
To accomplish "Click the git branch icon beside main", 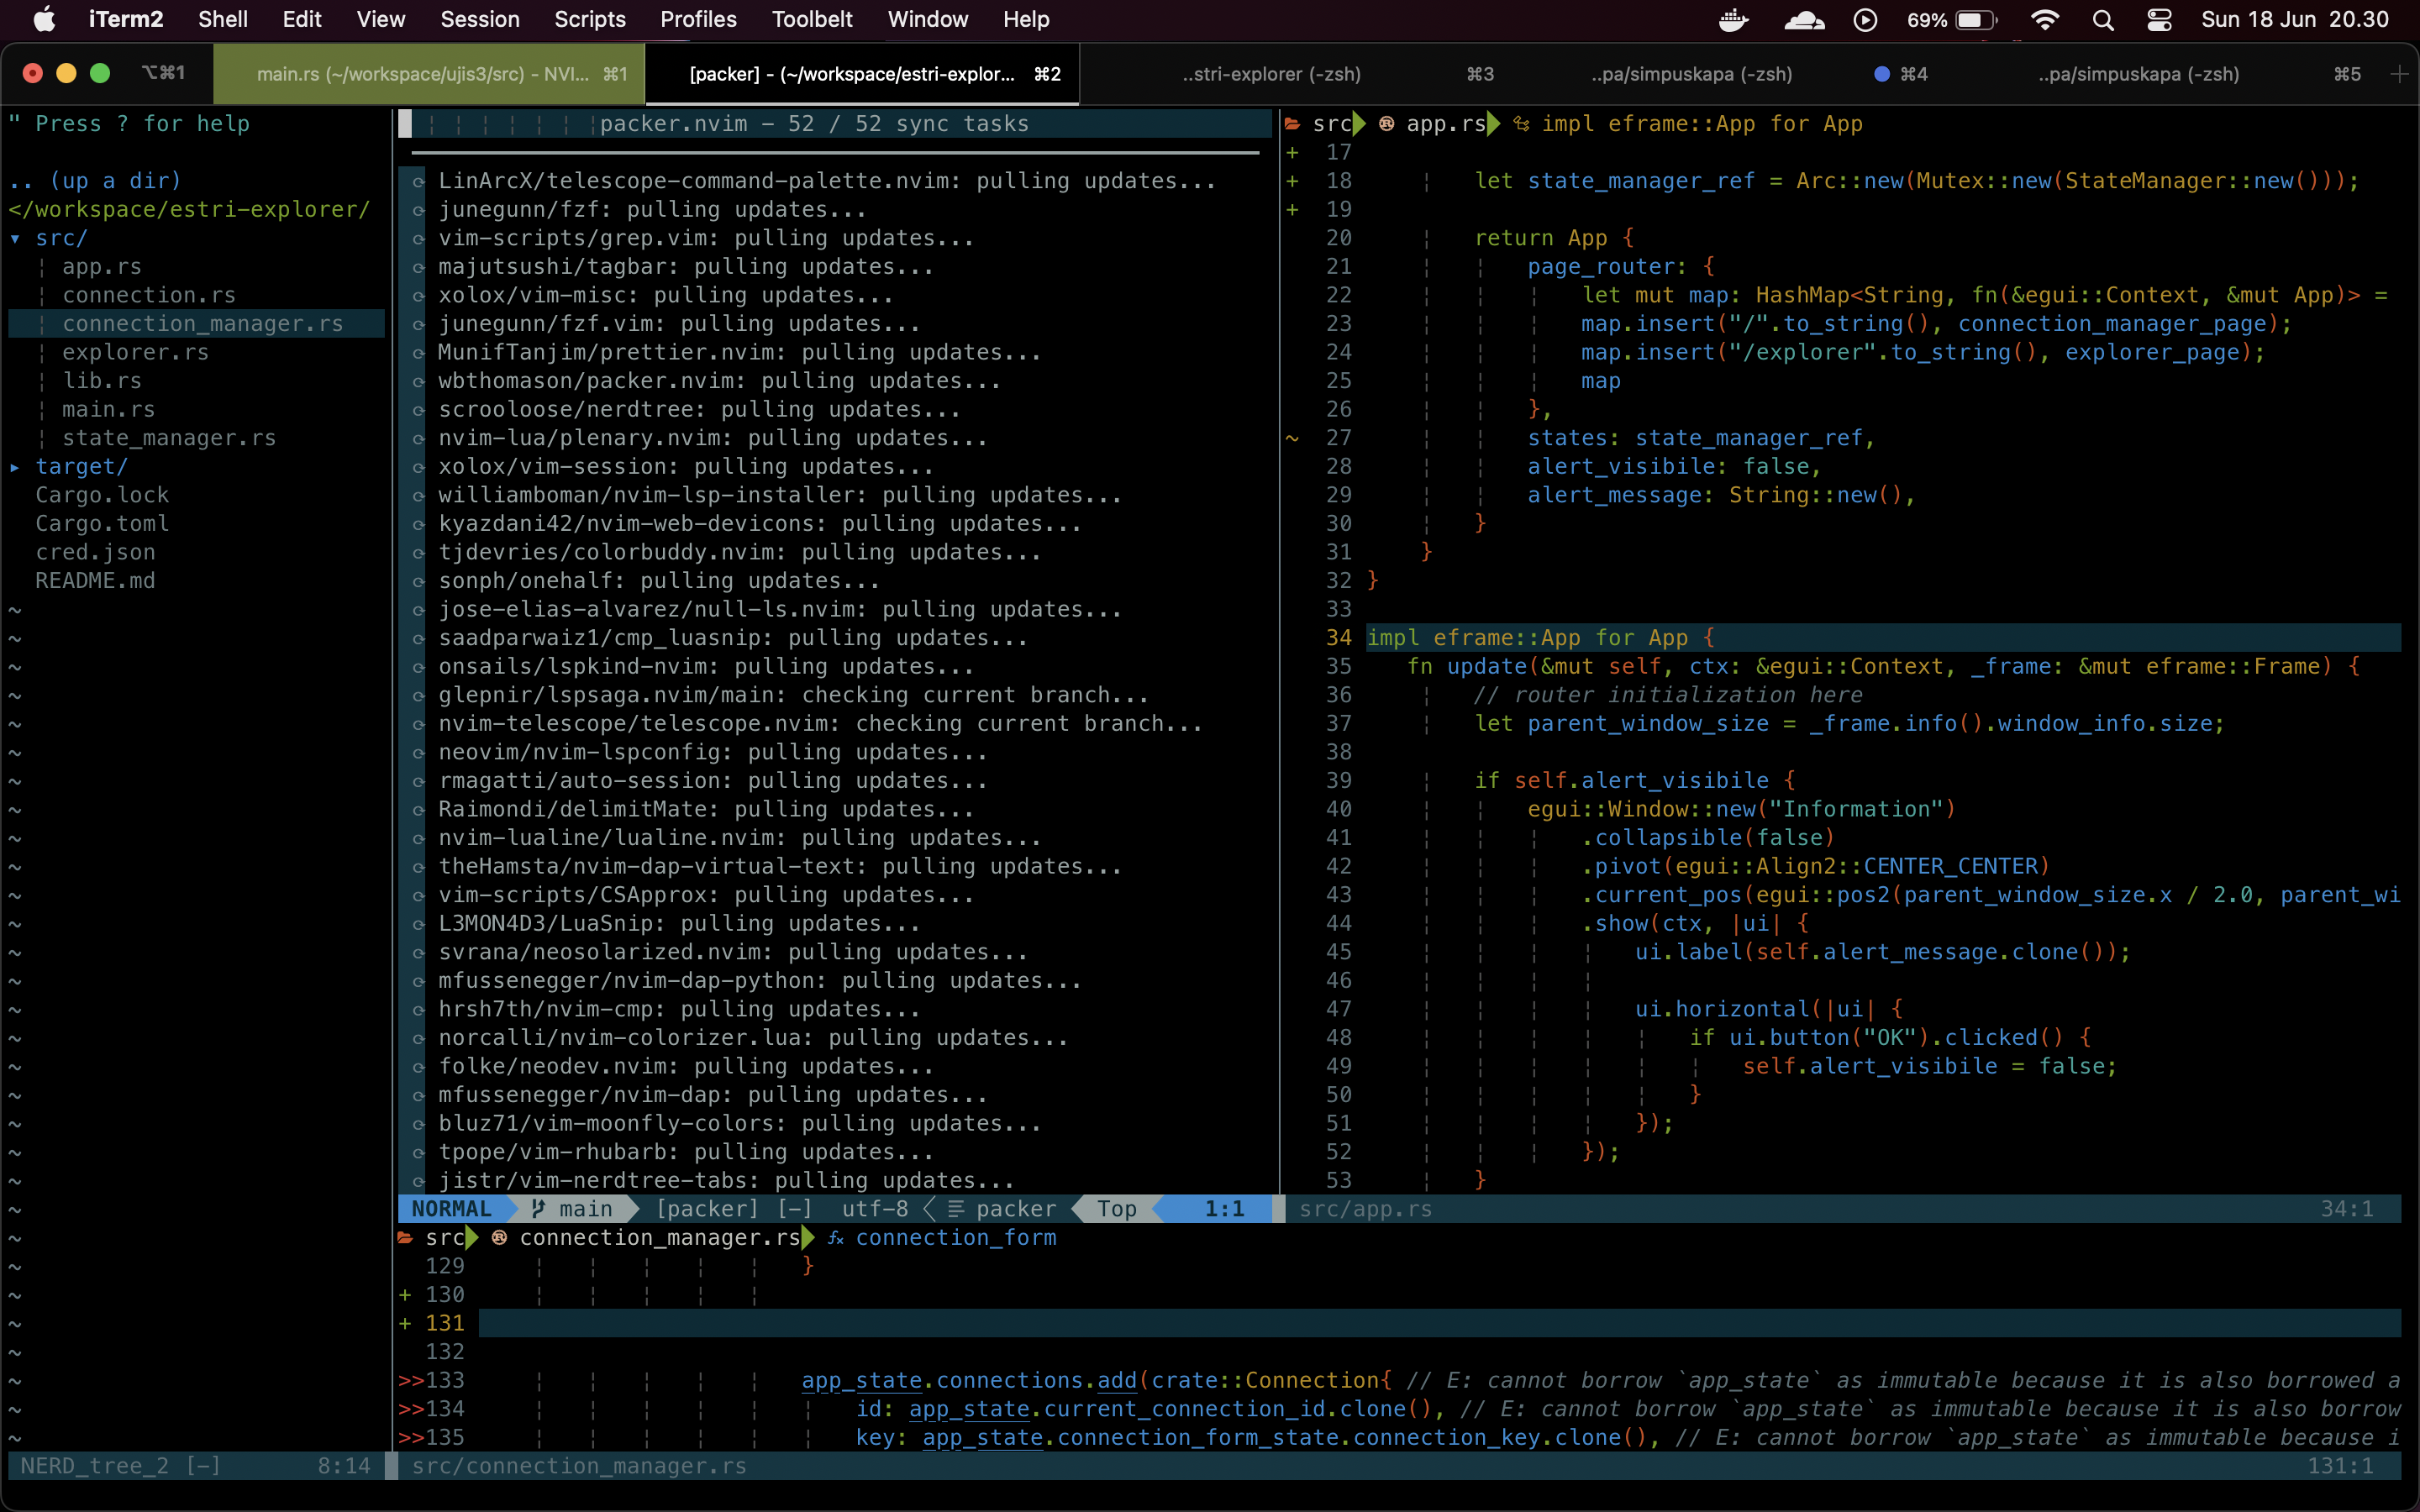I will click(x=538, y=1209).
